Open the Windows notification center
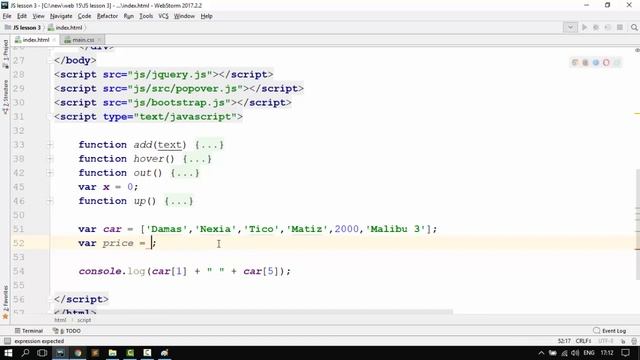This screenshot has height=360, width=640. [x=625, y=353]
